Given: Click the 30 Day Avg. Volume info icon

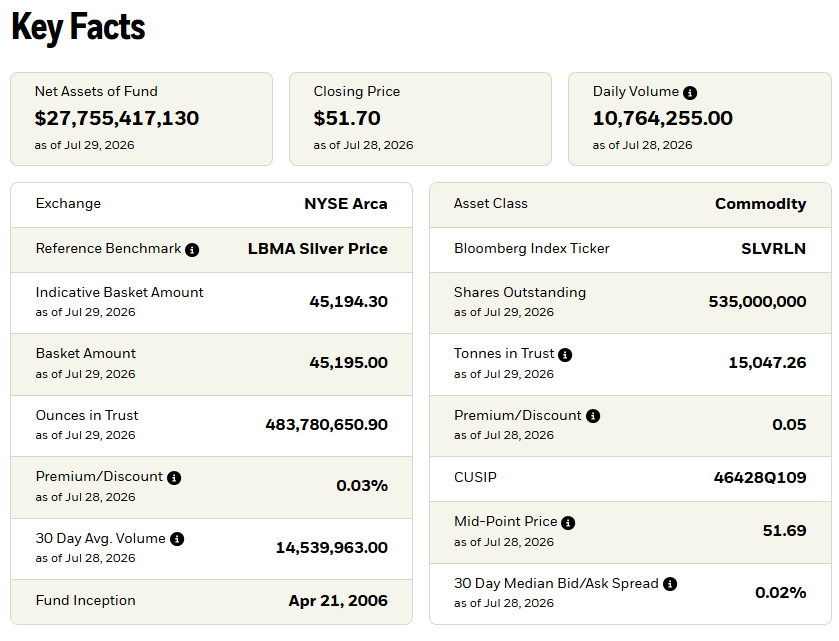Looking at the screenshot, I should pos(177,539).
